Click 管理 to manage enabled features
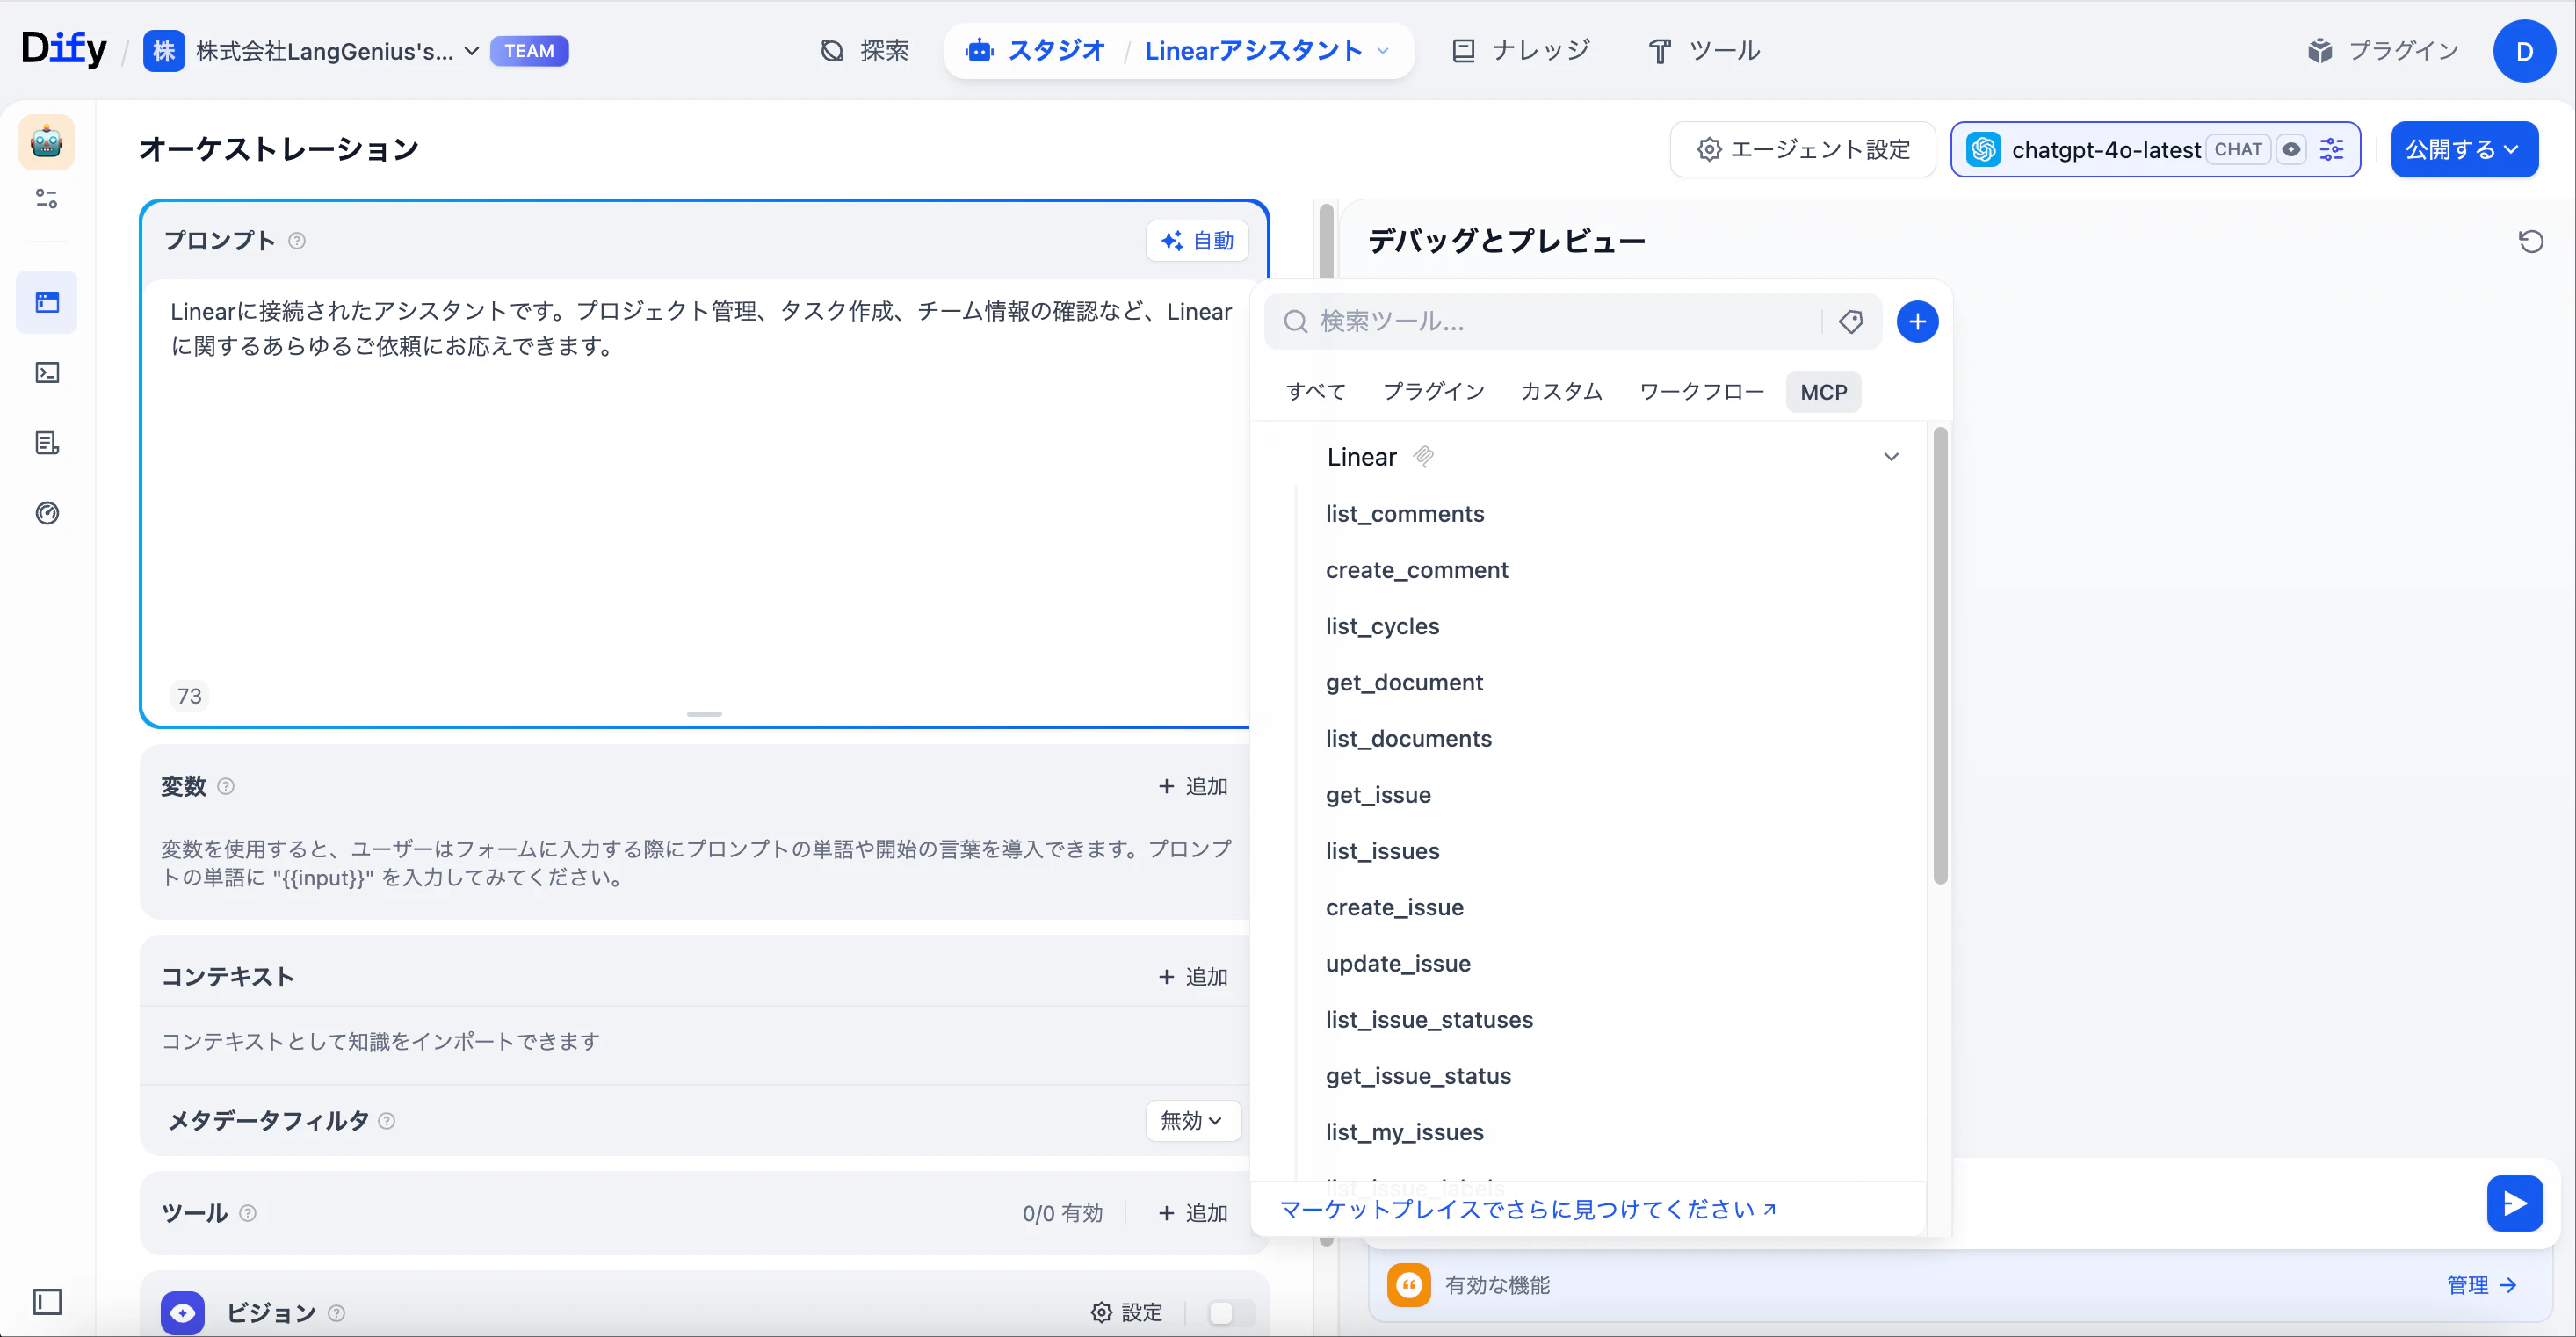 pos(2482,1284)
